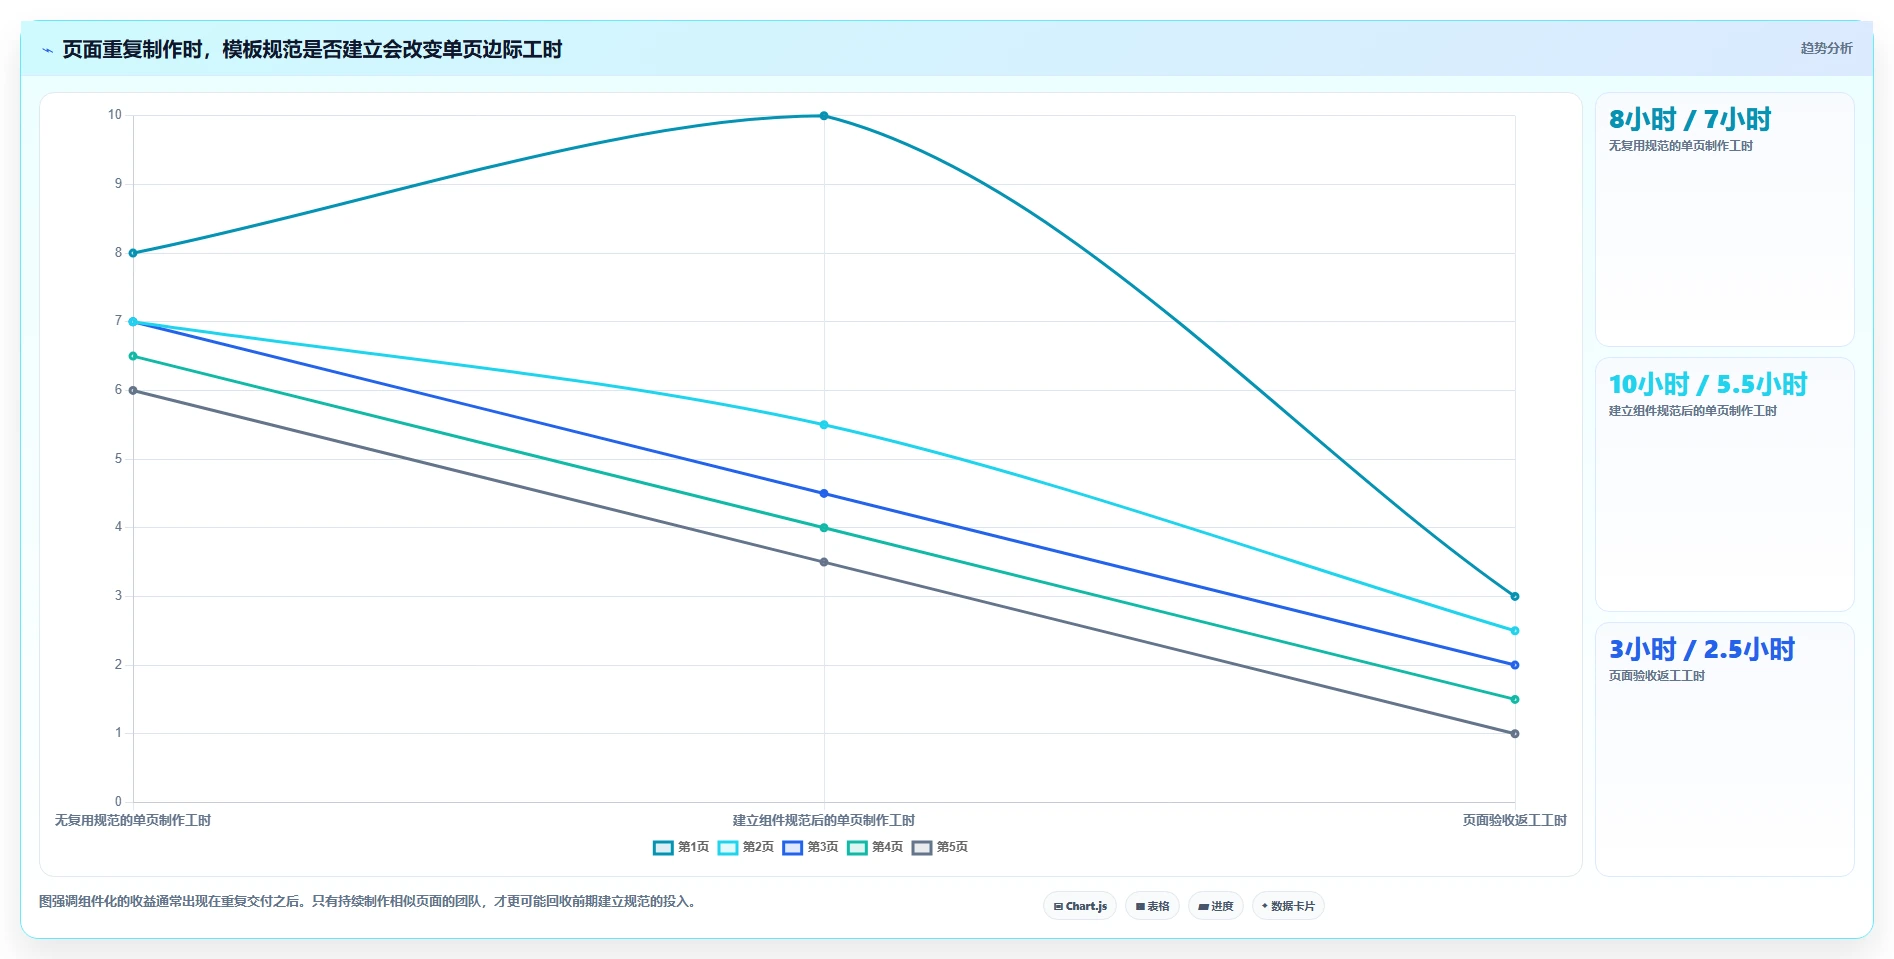Select the 第2页 data point at value 5.5
Viewport: 1894px width, 959px height.
click(824, 425)
